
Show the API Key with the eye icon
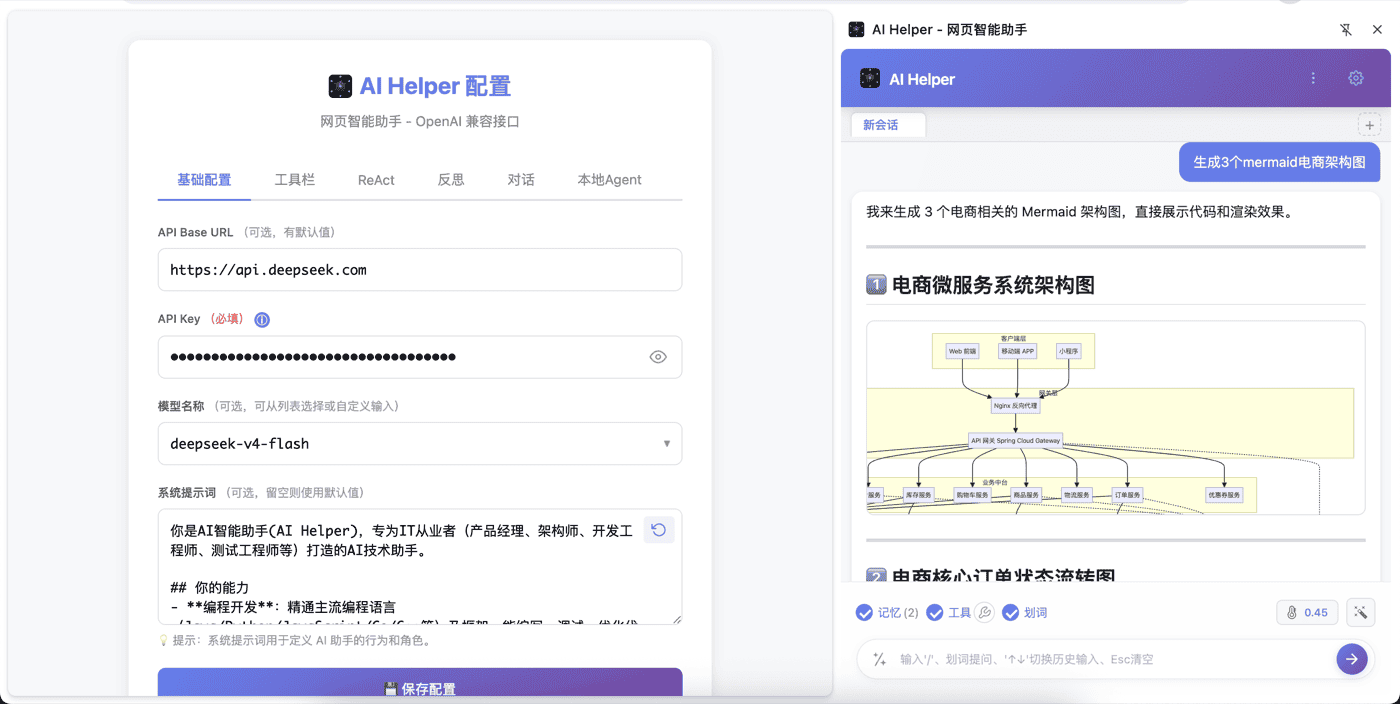click(658, 357)
